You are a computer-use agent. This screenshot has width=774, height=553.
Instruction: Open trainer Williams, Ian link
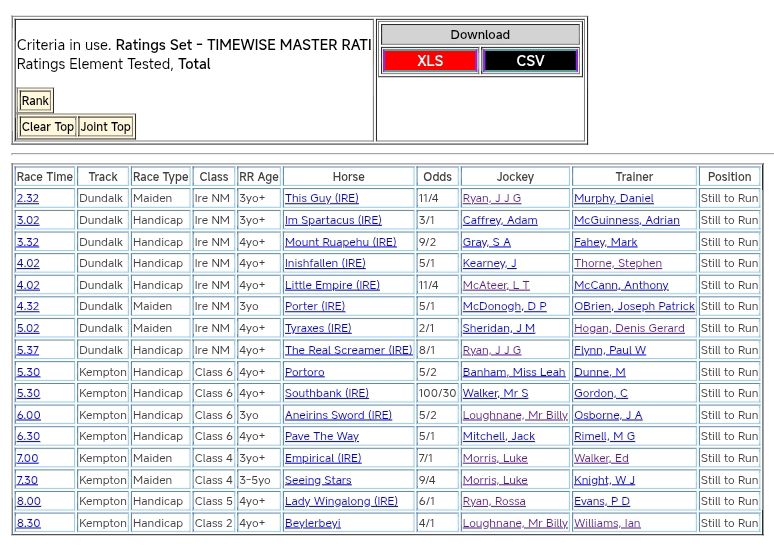607,523
